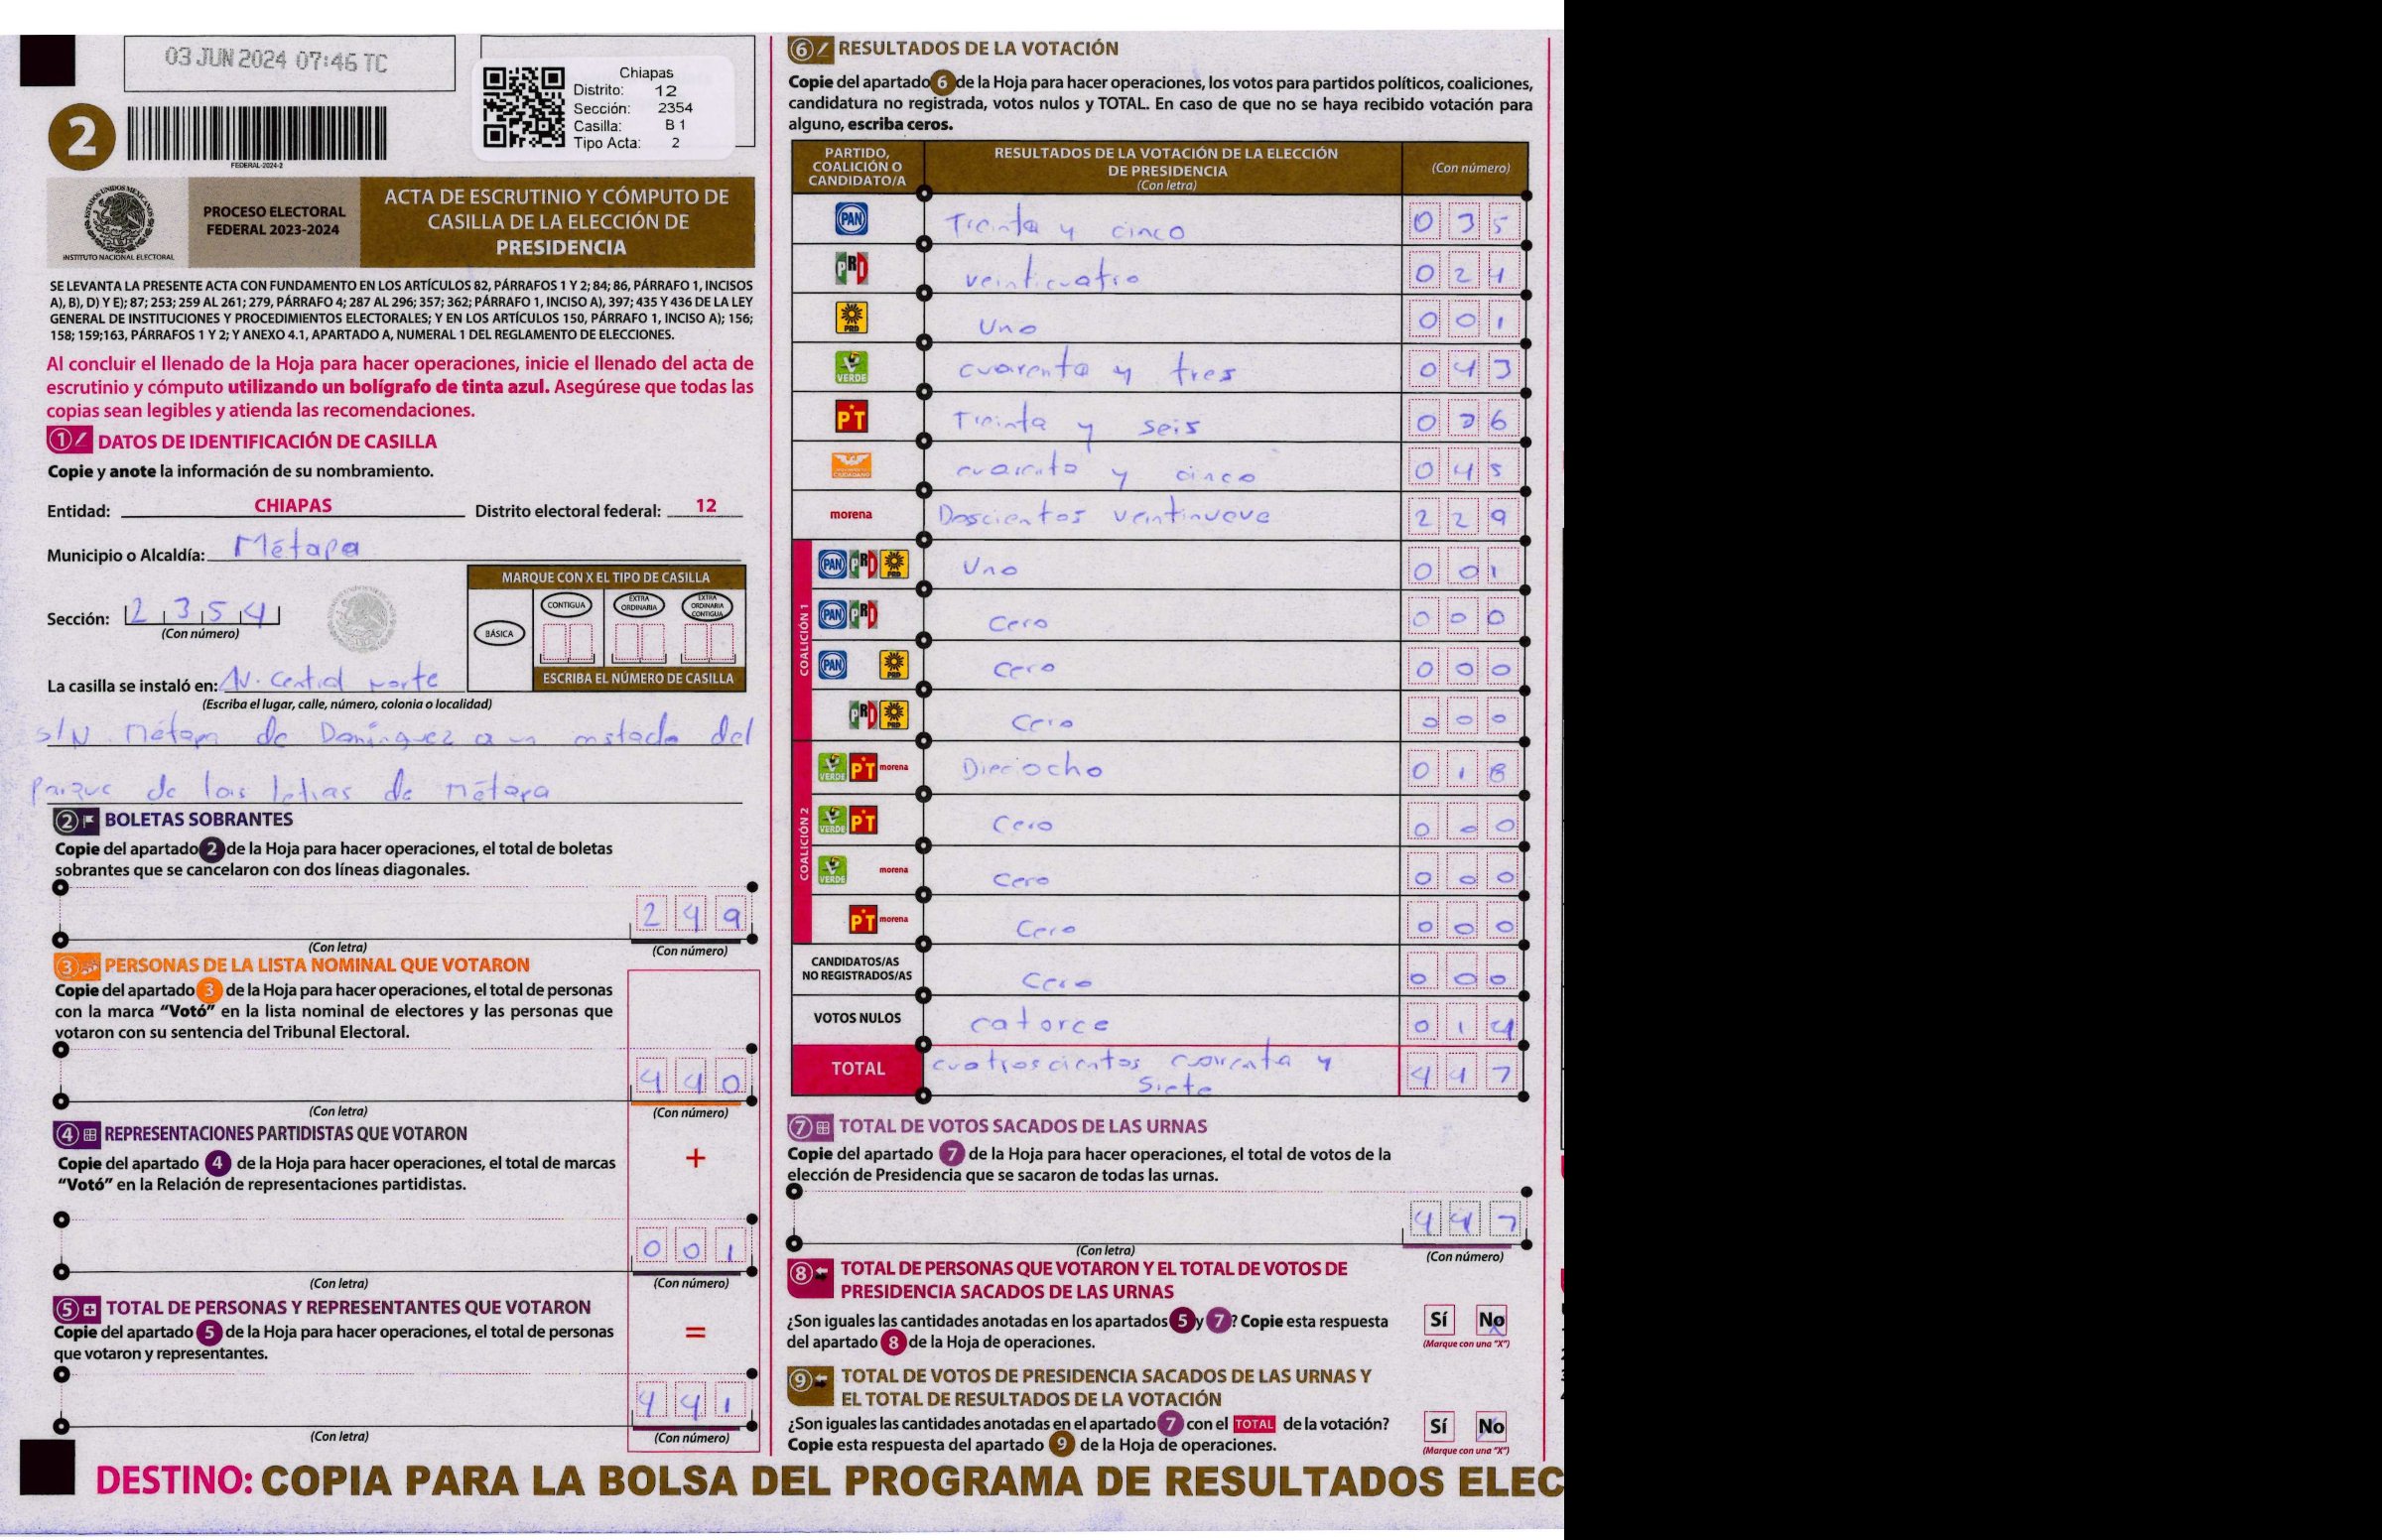Click the Instituto Nacional Electoral emblem
The width and height of the screenshot is (2382, 1540).
[118, 224]
